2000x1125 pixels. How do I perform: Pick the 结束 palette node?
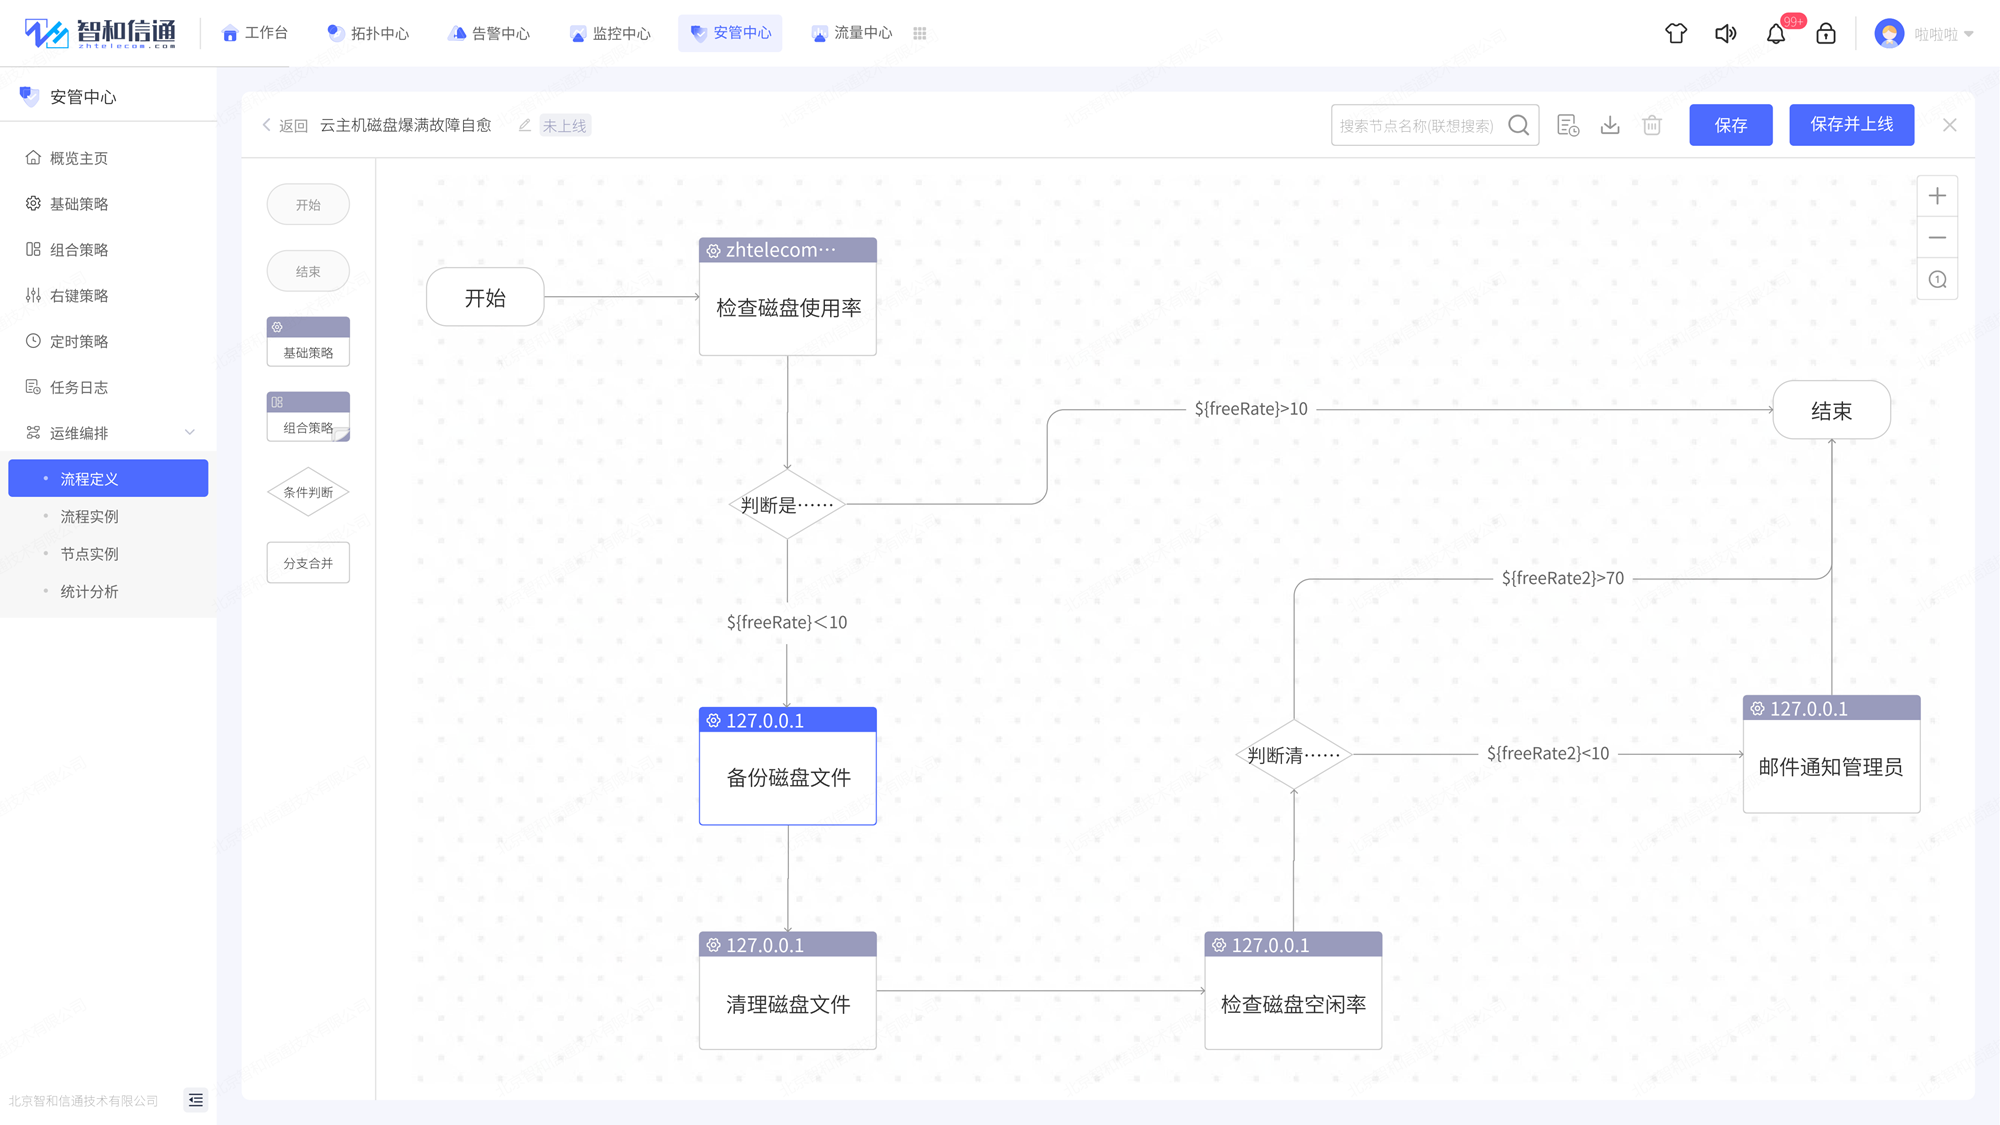pos(308,271)
